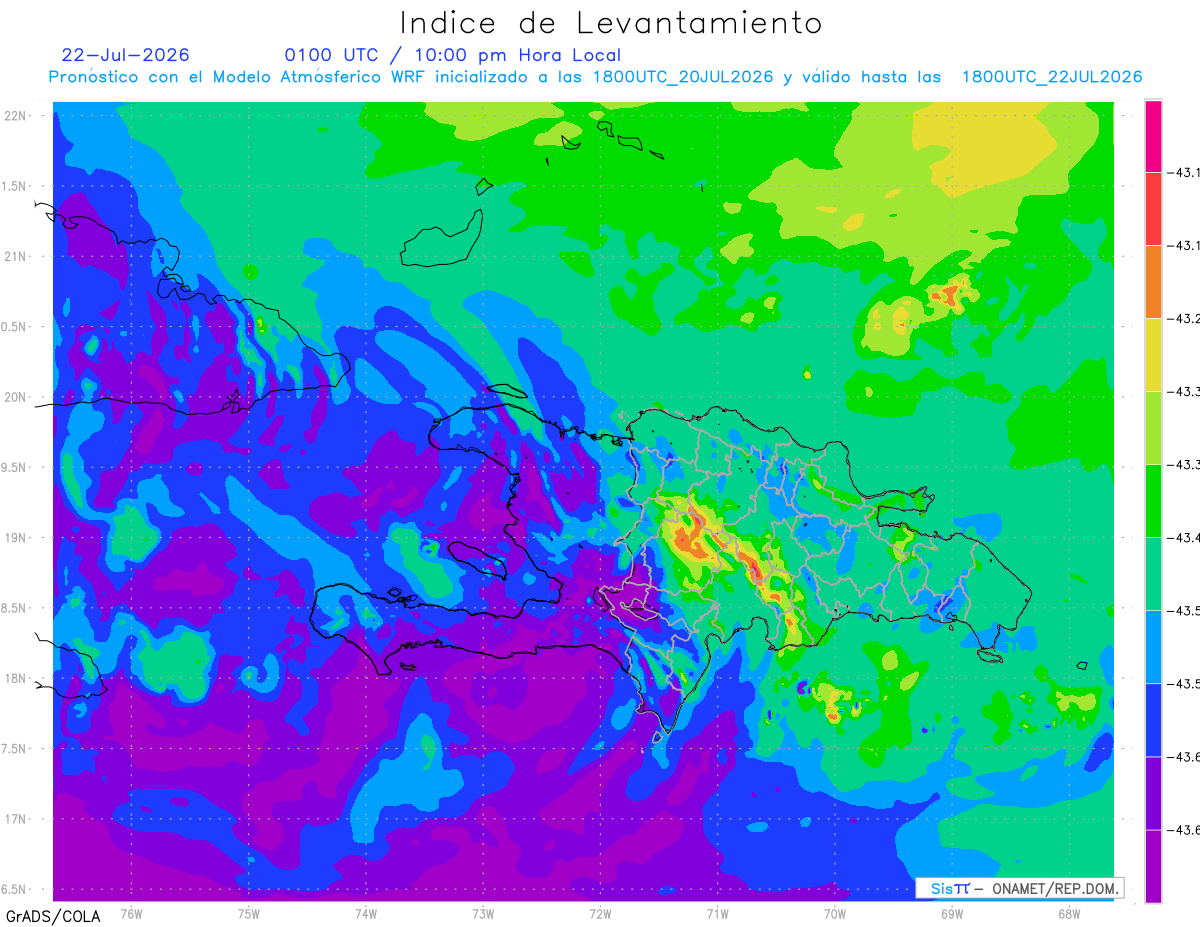Select the '18N' latitude label
Image resolution: width=1200 pixels, height=927 pixels.
(x=15, y=678)
